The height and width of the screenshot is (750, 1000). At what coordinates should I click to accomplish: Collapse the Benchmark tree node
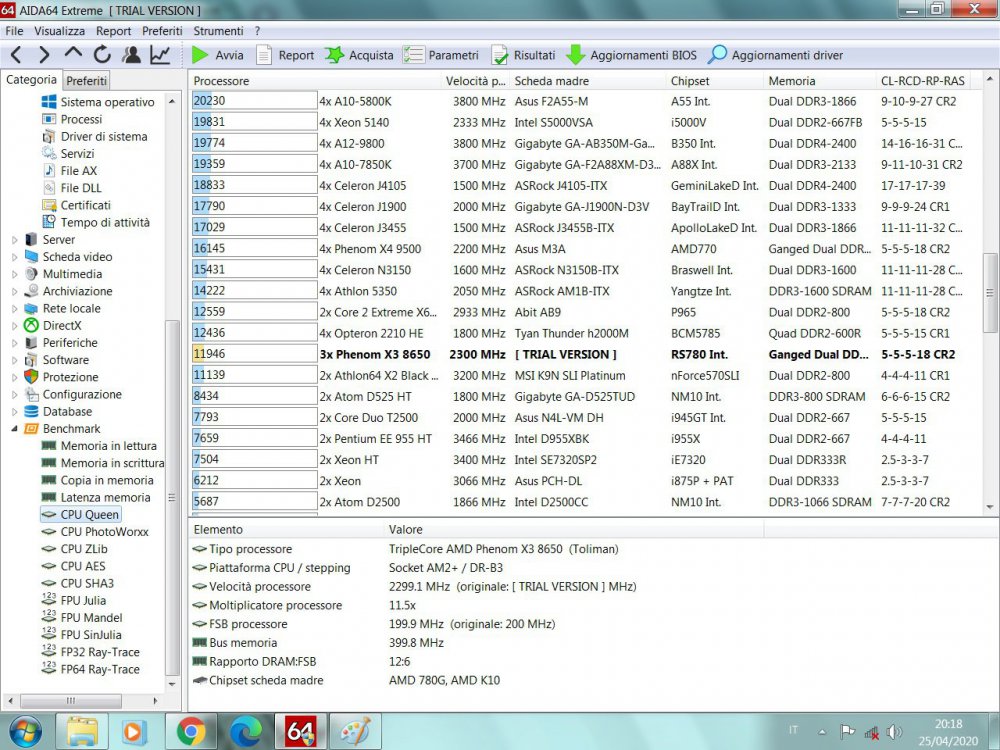pos(15,429)
